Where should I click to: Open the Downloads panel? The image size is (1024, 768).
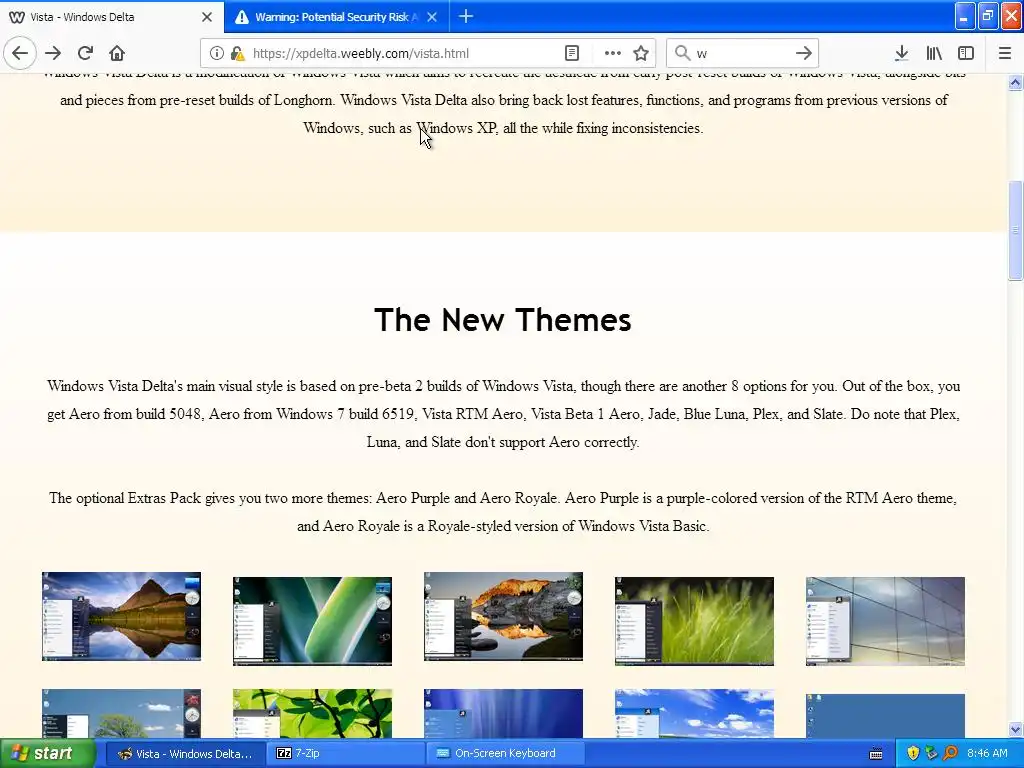click(901, 53)
